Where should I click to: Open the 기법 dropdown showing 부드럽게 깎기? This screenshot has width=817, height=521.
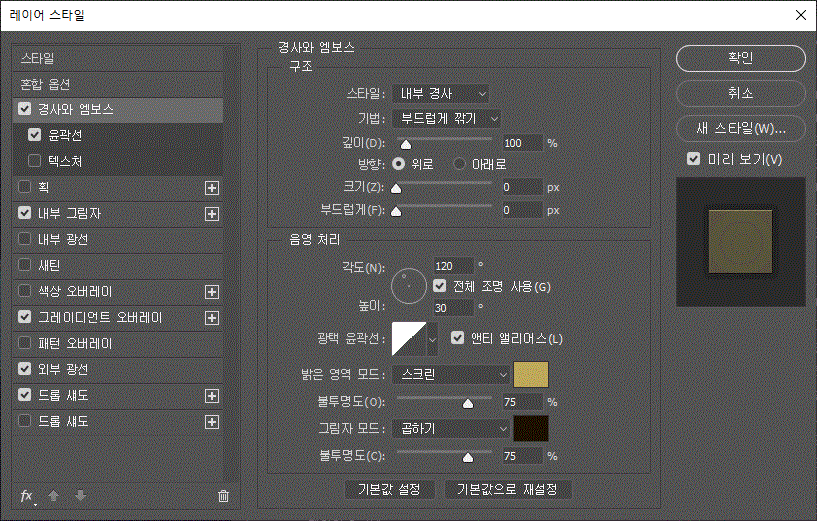tap(446, 119)
